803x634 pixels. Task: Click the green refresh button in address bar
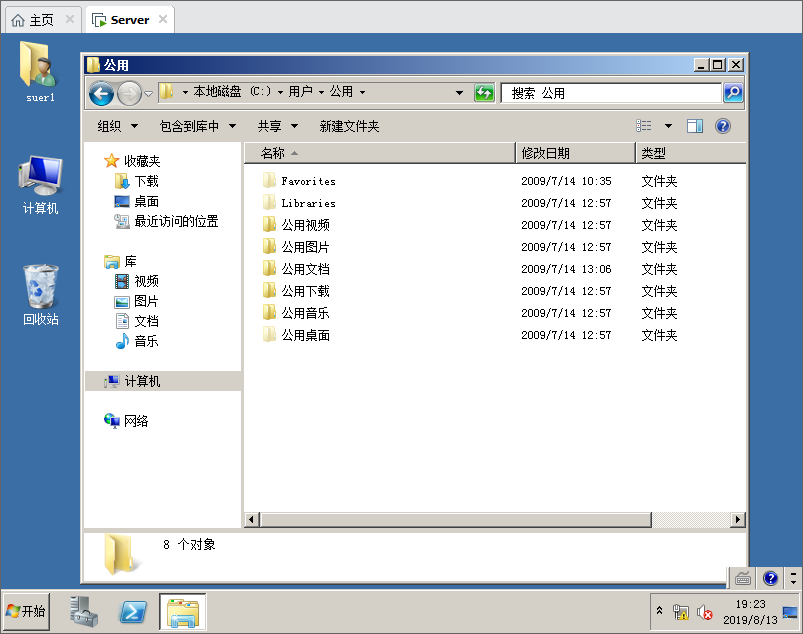tap(484, 93)
